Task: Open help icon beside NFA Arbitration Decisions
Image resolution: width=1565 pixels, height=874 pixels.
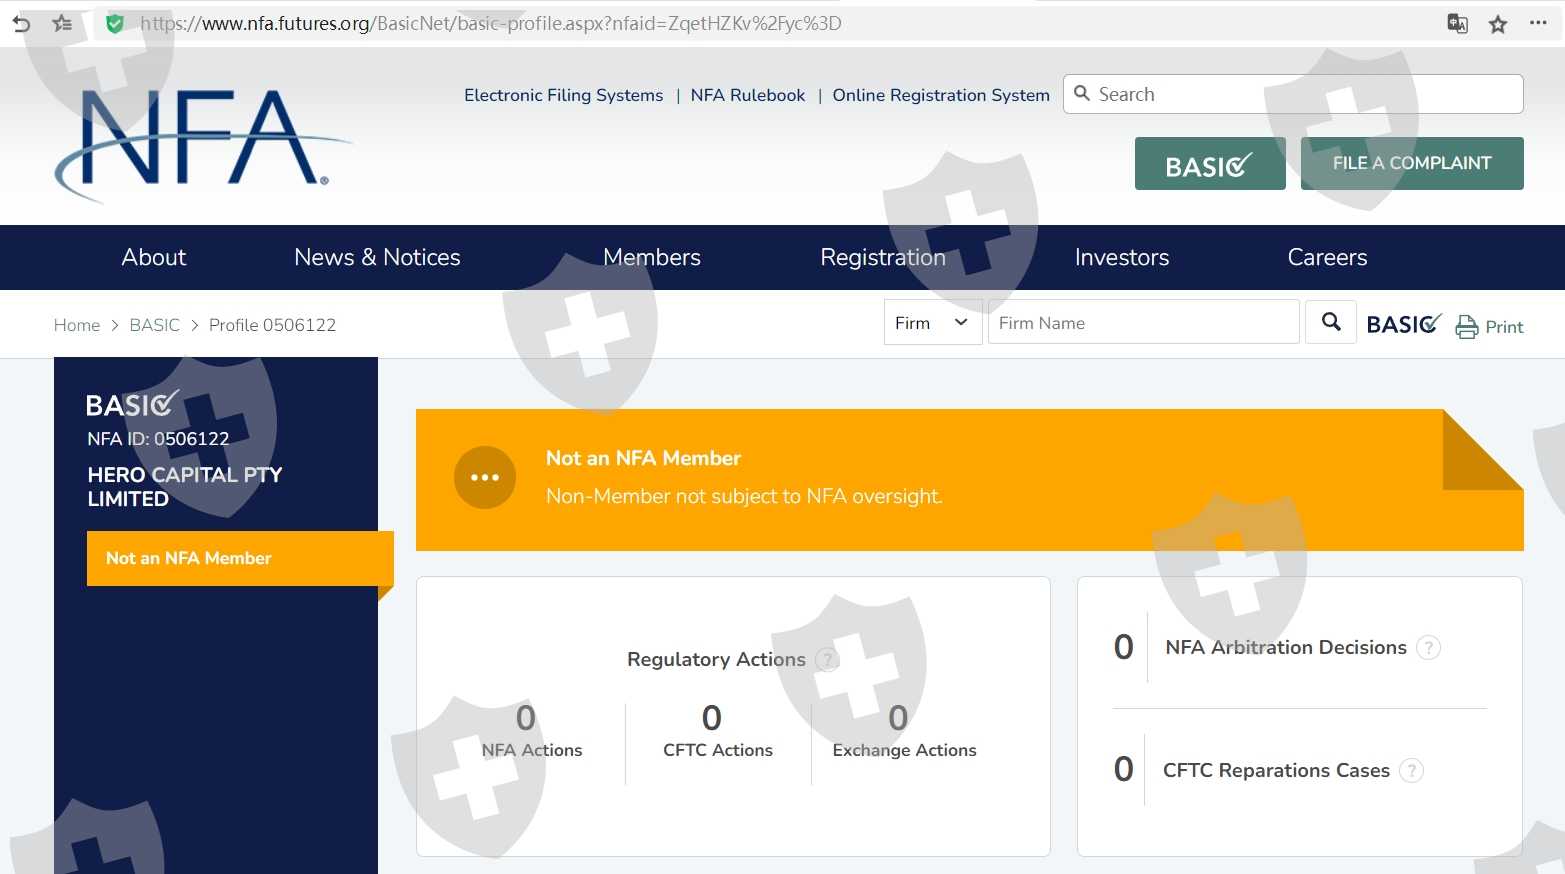Action: coord(1429,647)
